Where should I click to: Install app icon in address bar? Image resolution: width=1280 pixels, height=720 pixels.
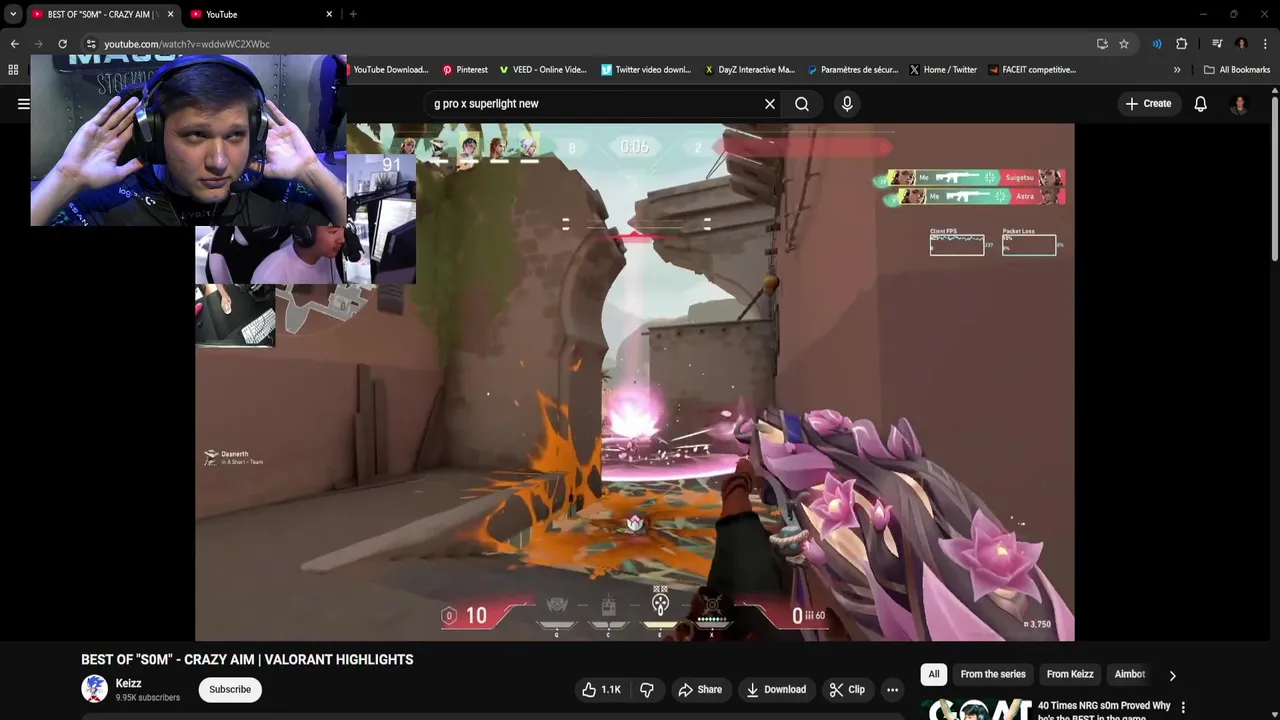[x=1102, y=44]
